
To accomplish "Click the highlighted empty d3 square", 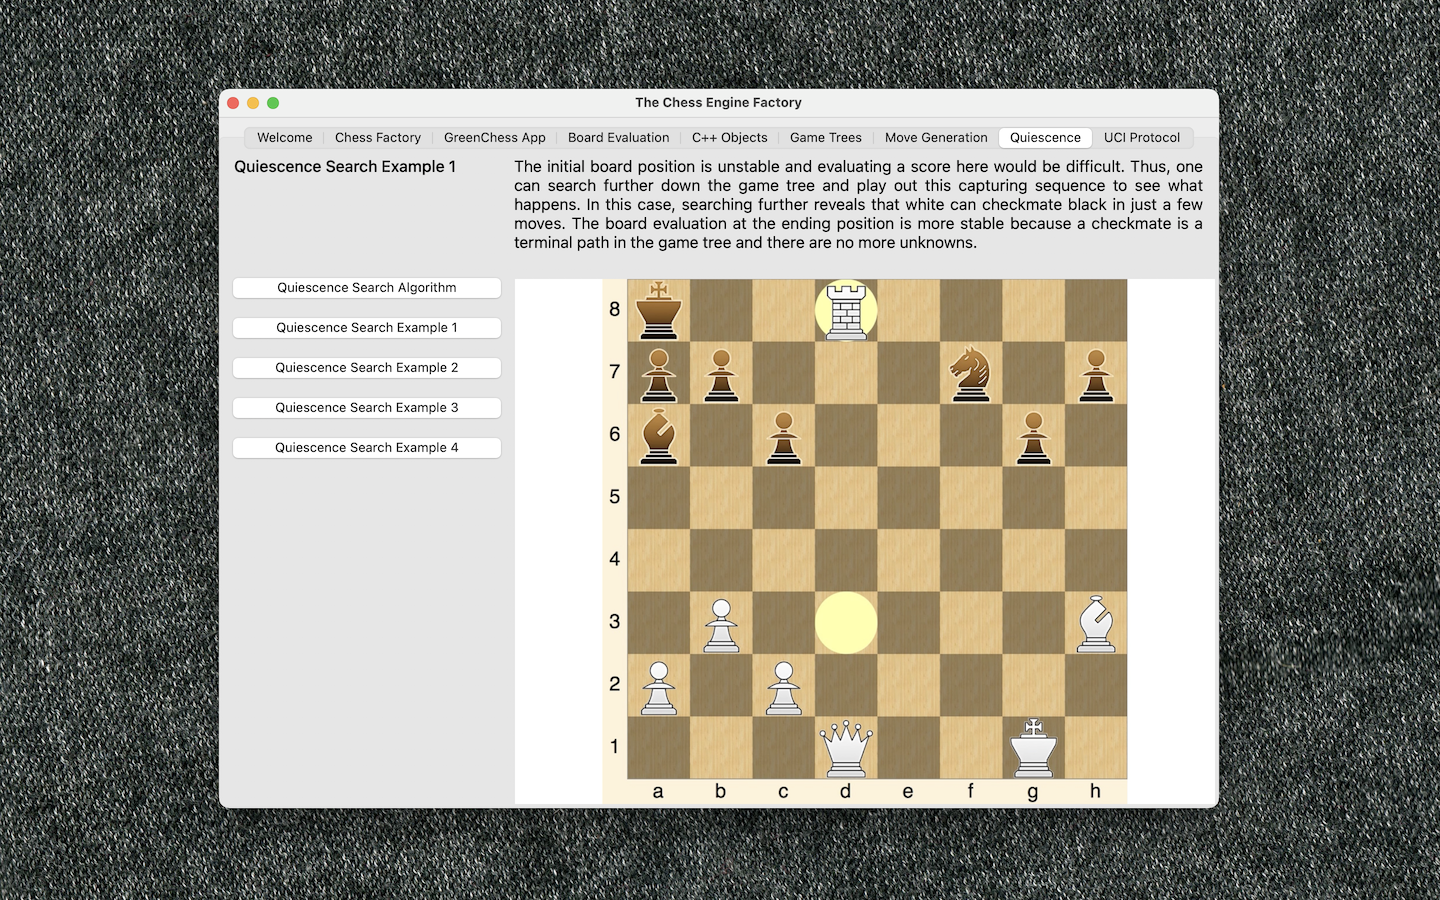I will [846, 622].
